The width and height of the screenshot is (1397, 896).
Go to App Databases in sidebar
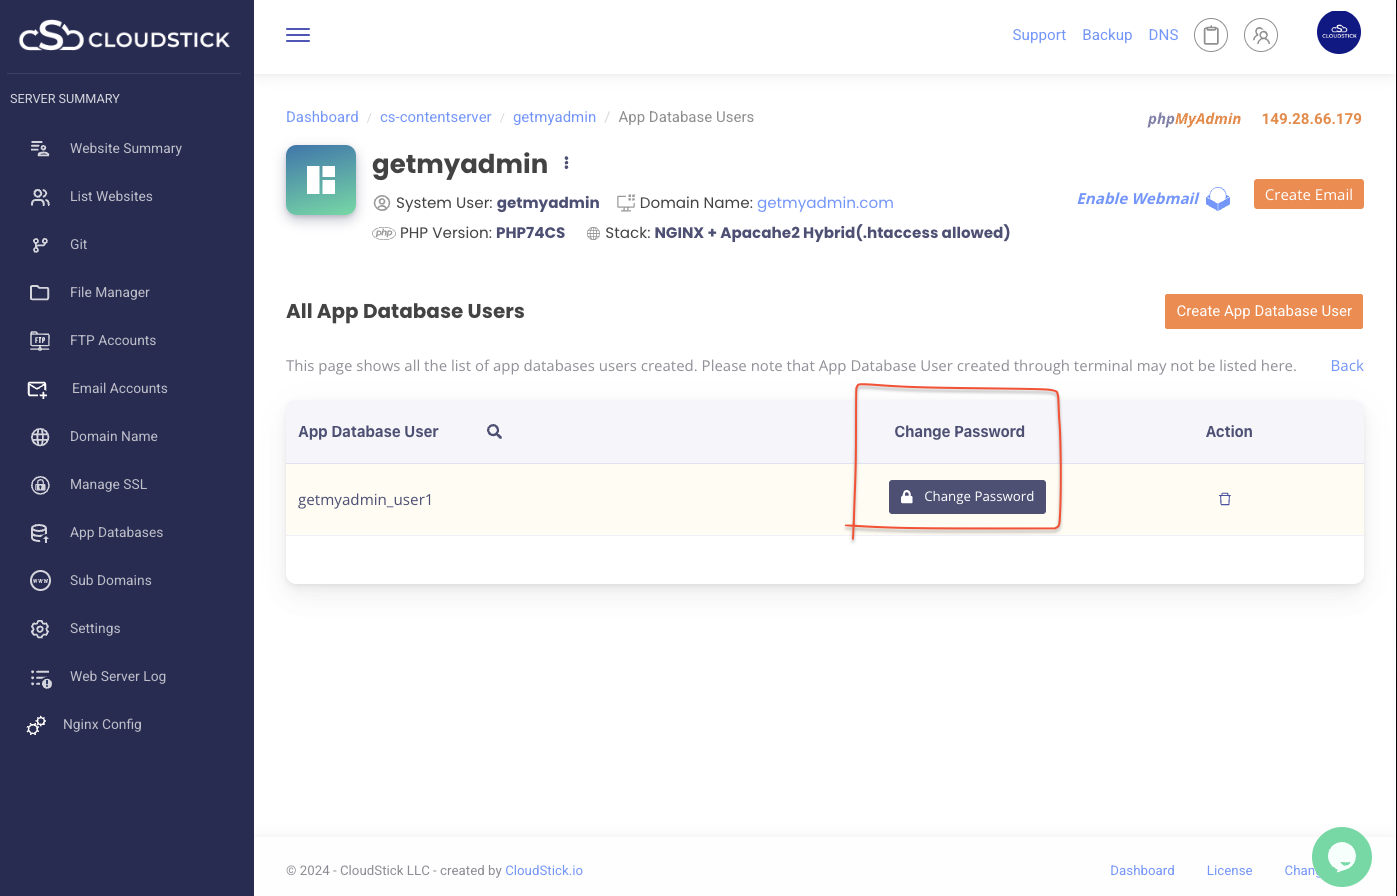[116, 532]
